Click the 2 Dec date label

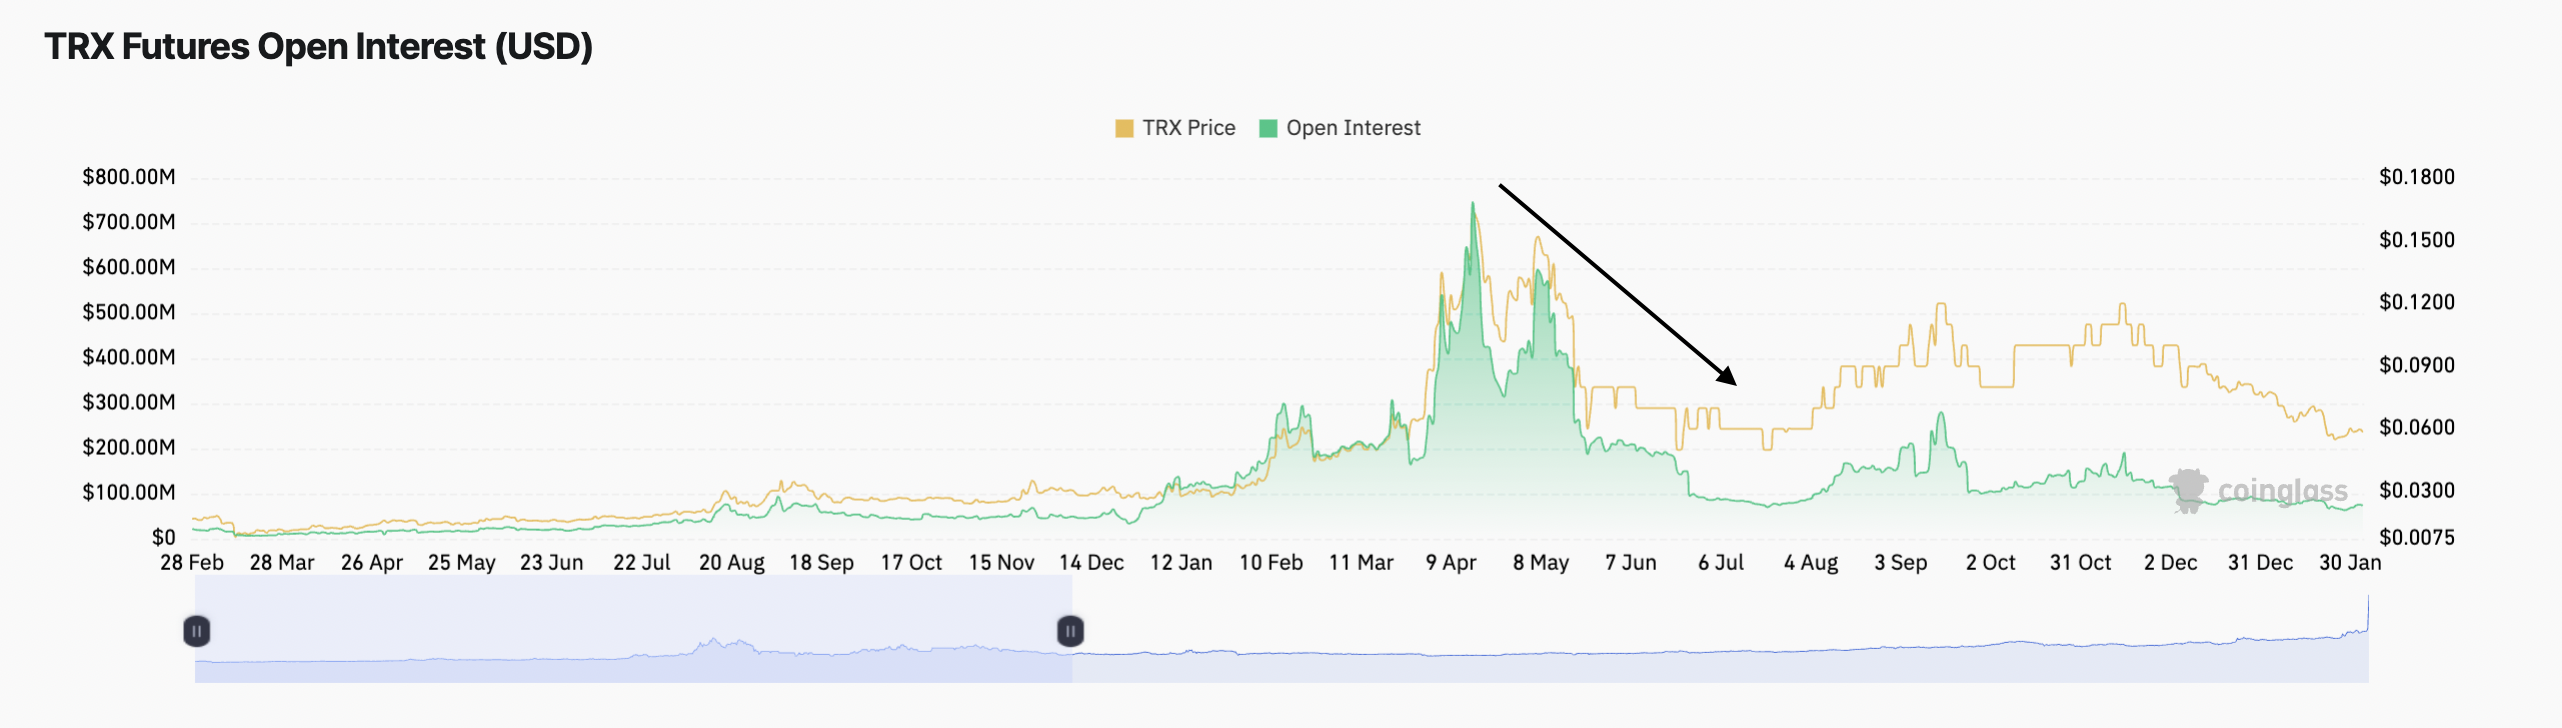pos(2171,563)
